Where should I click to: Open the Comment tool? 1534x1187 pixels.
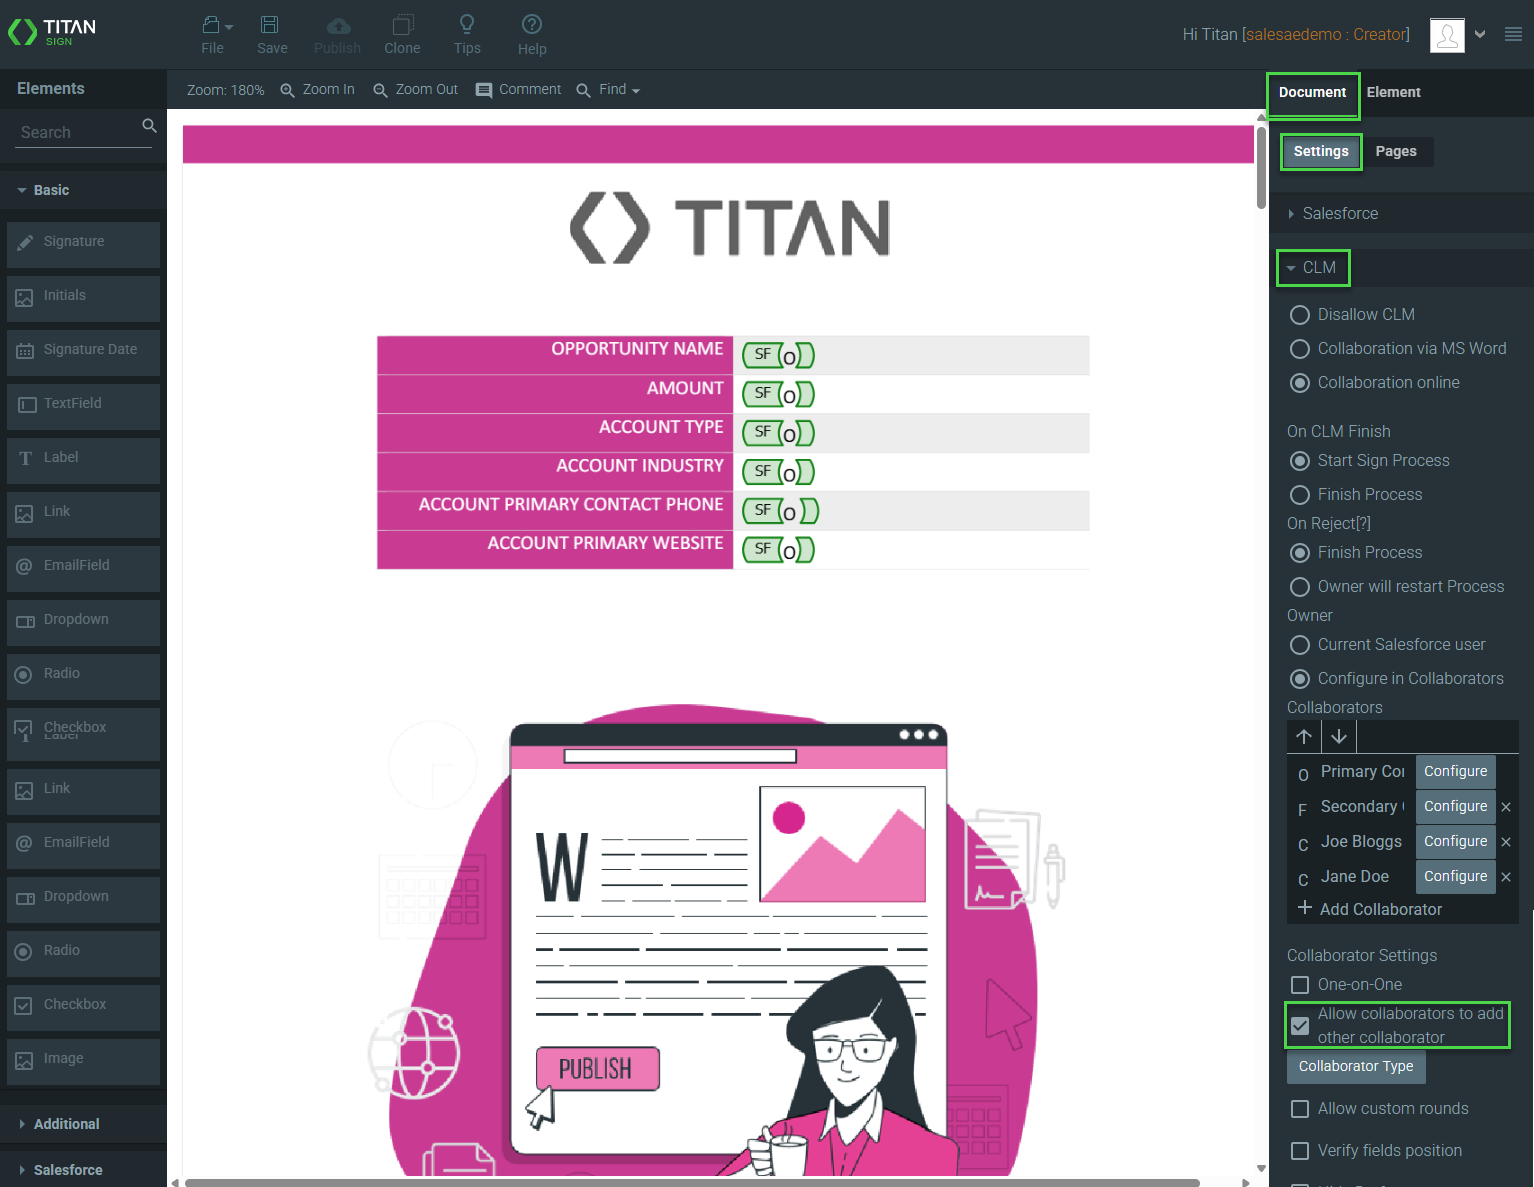518,89
